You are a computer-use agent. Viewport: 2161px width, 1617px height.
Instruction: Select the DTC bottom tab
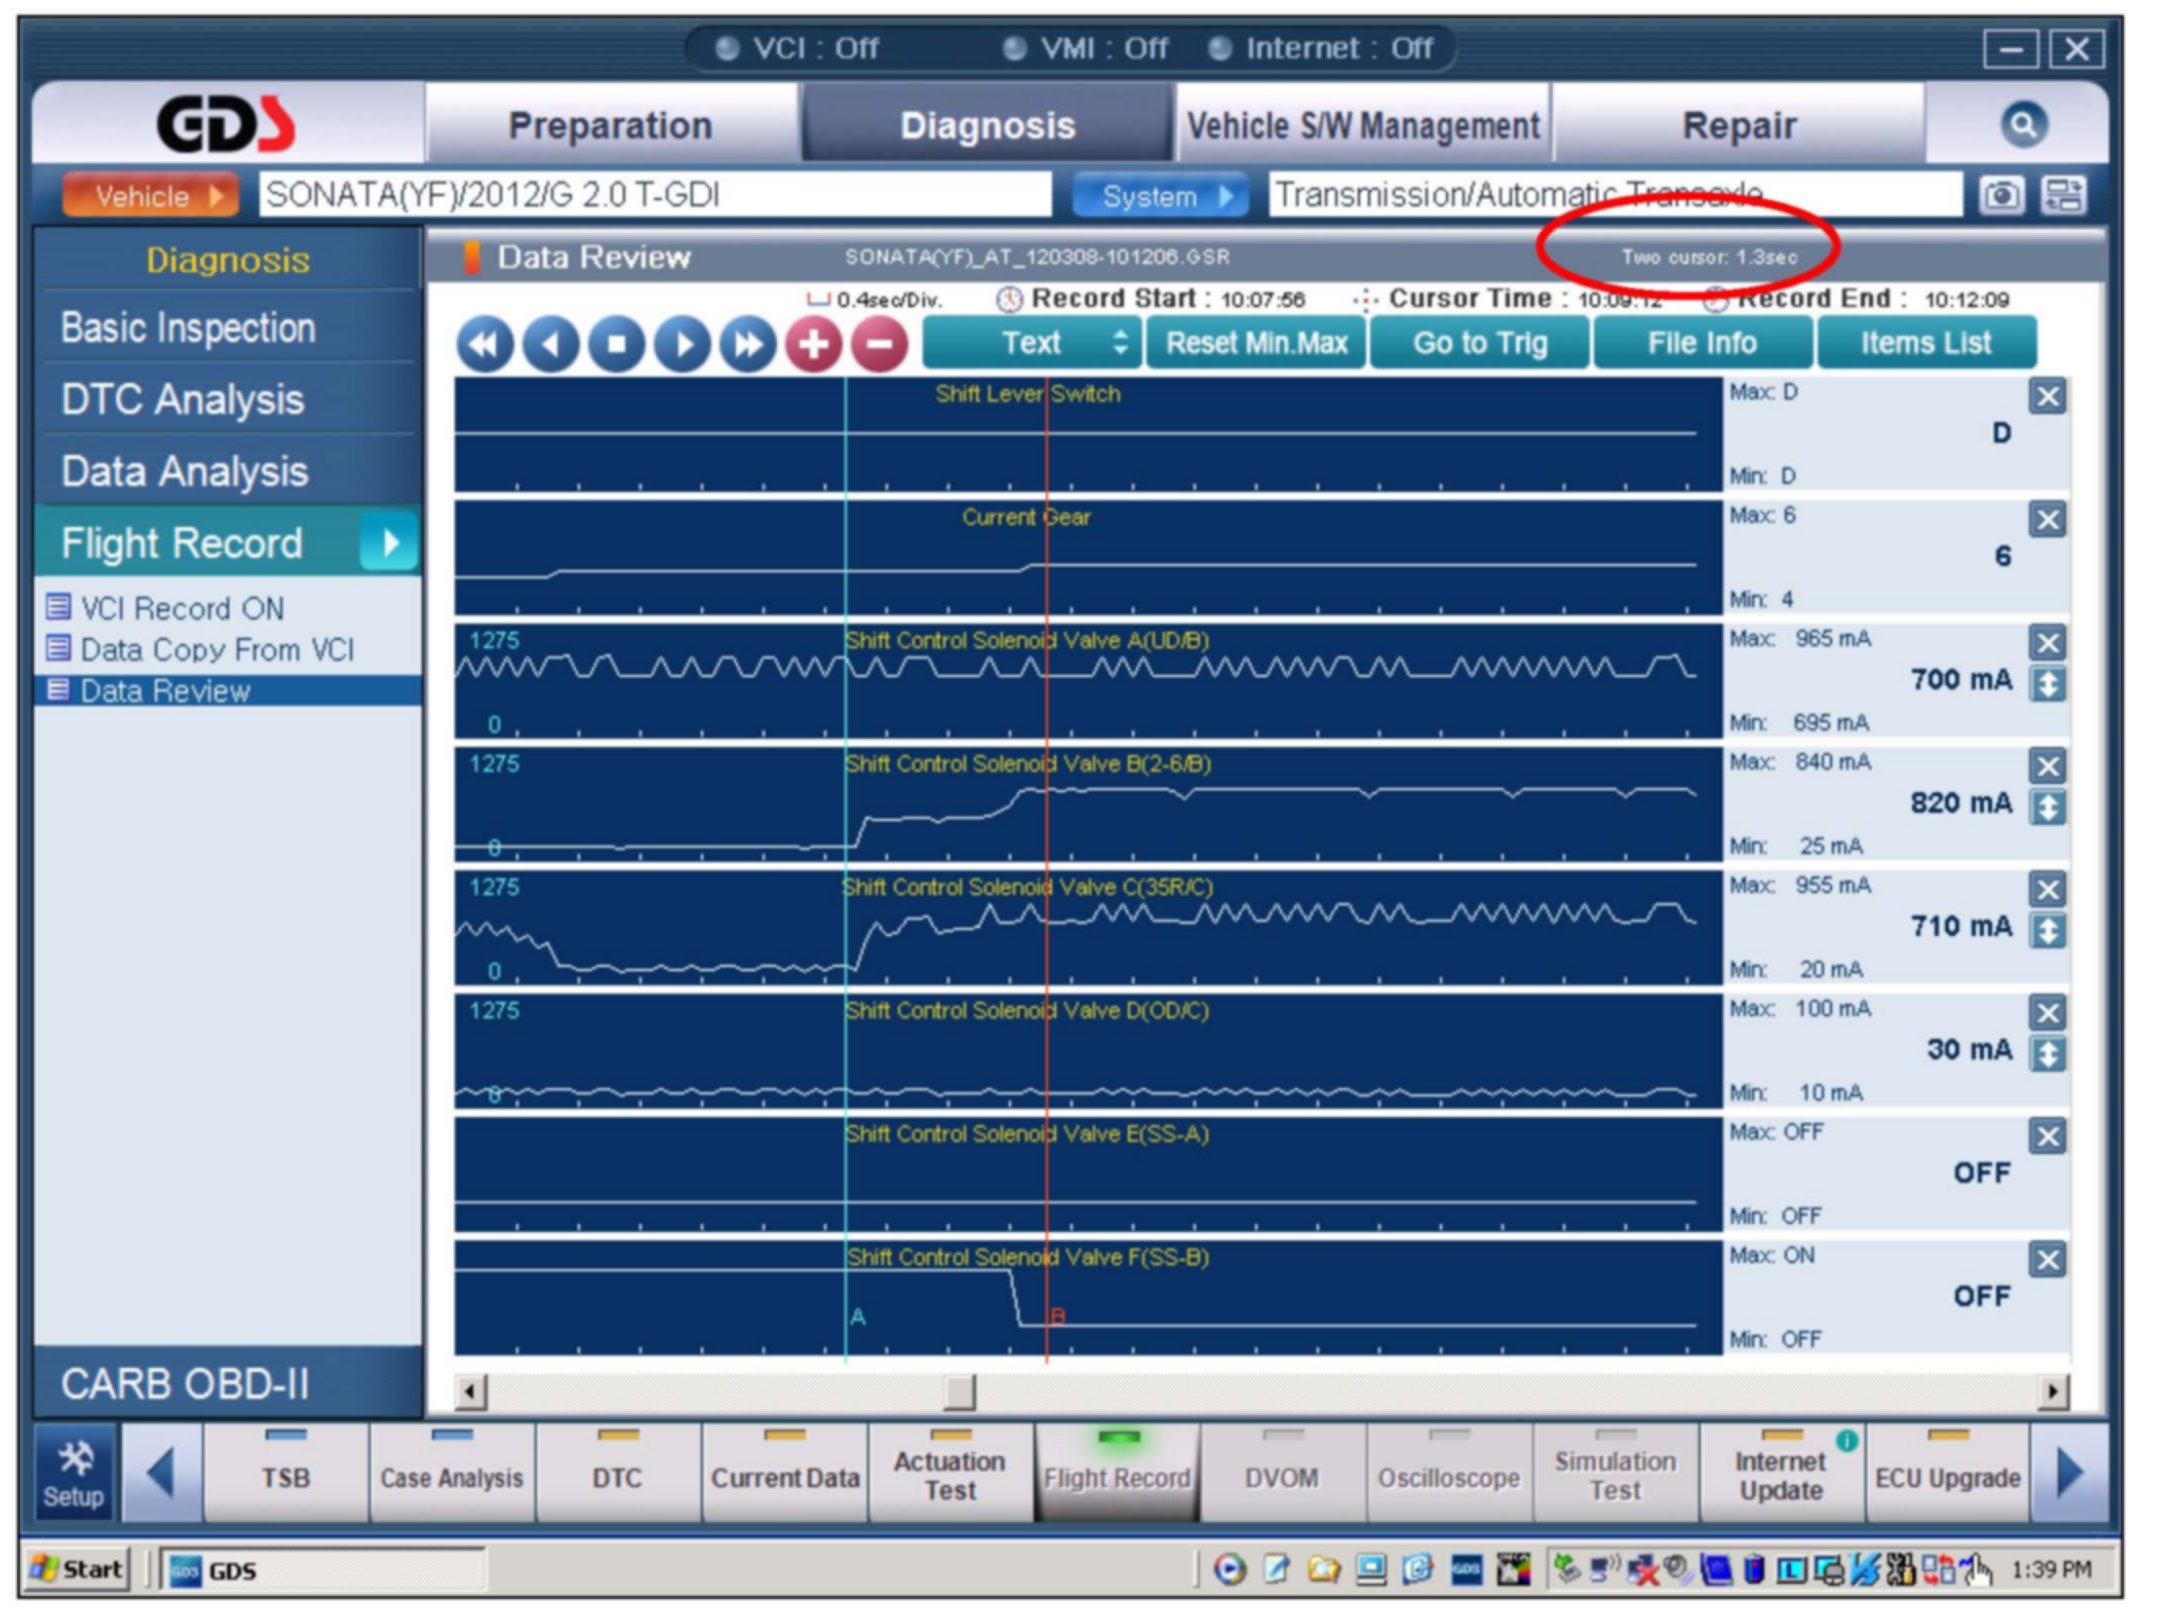pos(617,1476)
